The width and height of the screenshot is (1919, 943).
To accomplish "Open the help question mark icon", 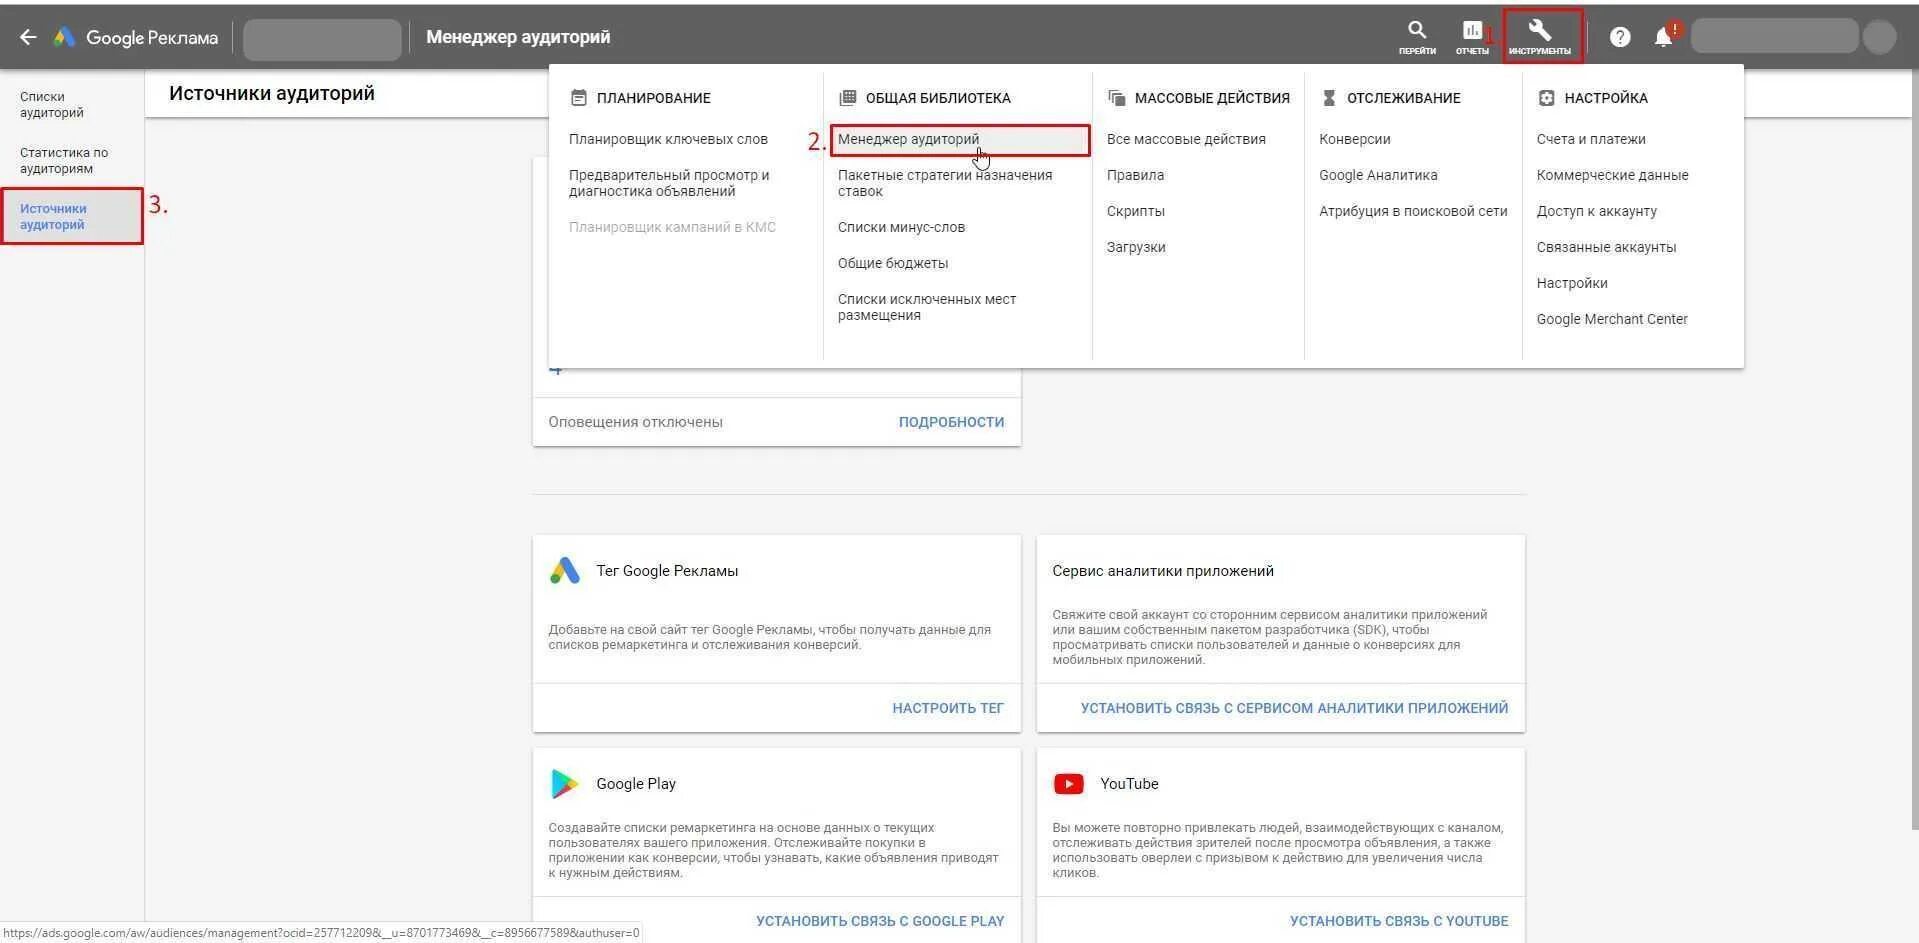I will 1620,37.
